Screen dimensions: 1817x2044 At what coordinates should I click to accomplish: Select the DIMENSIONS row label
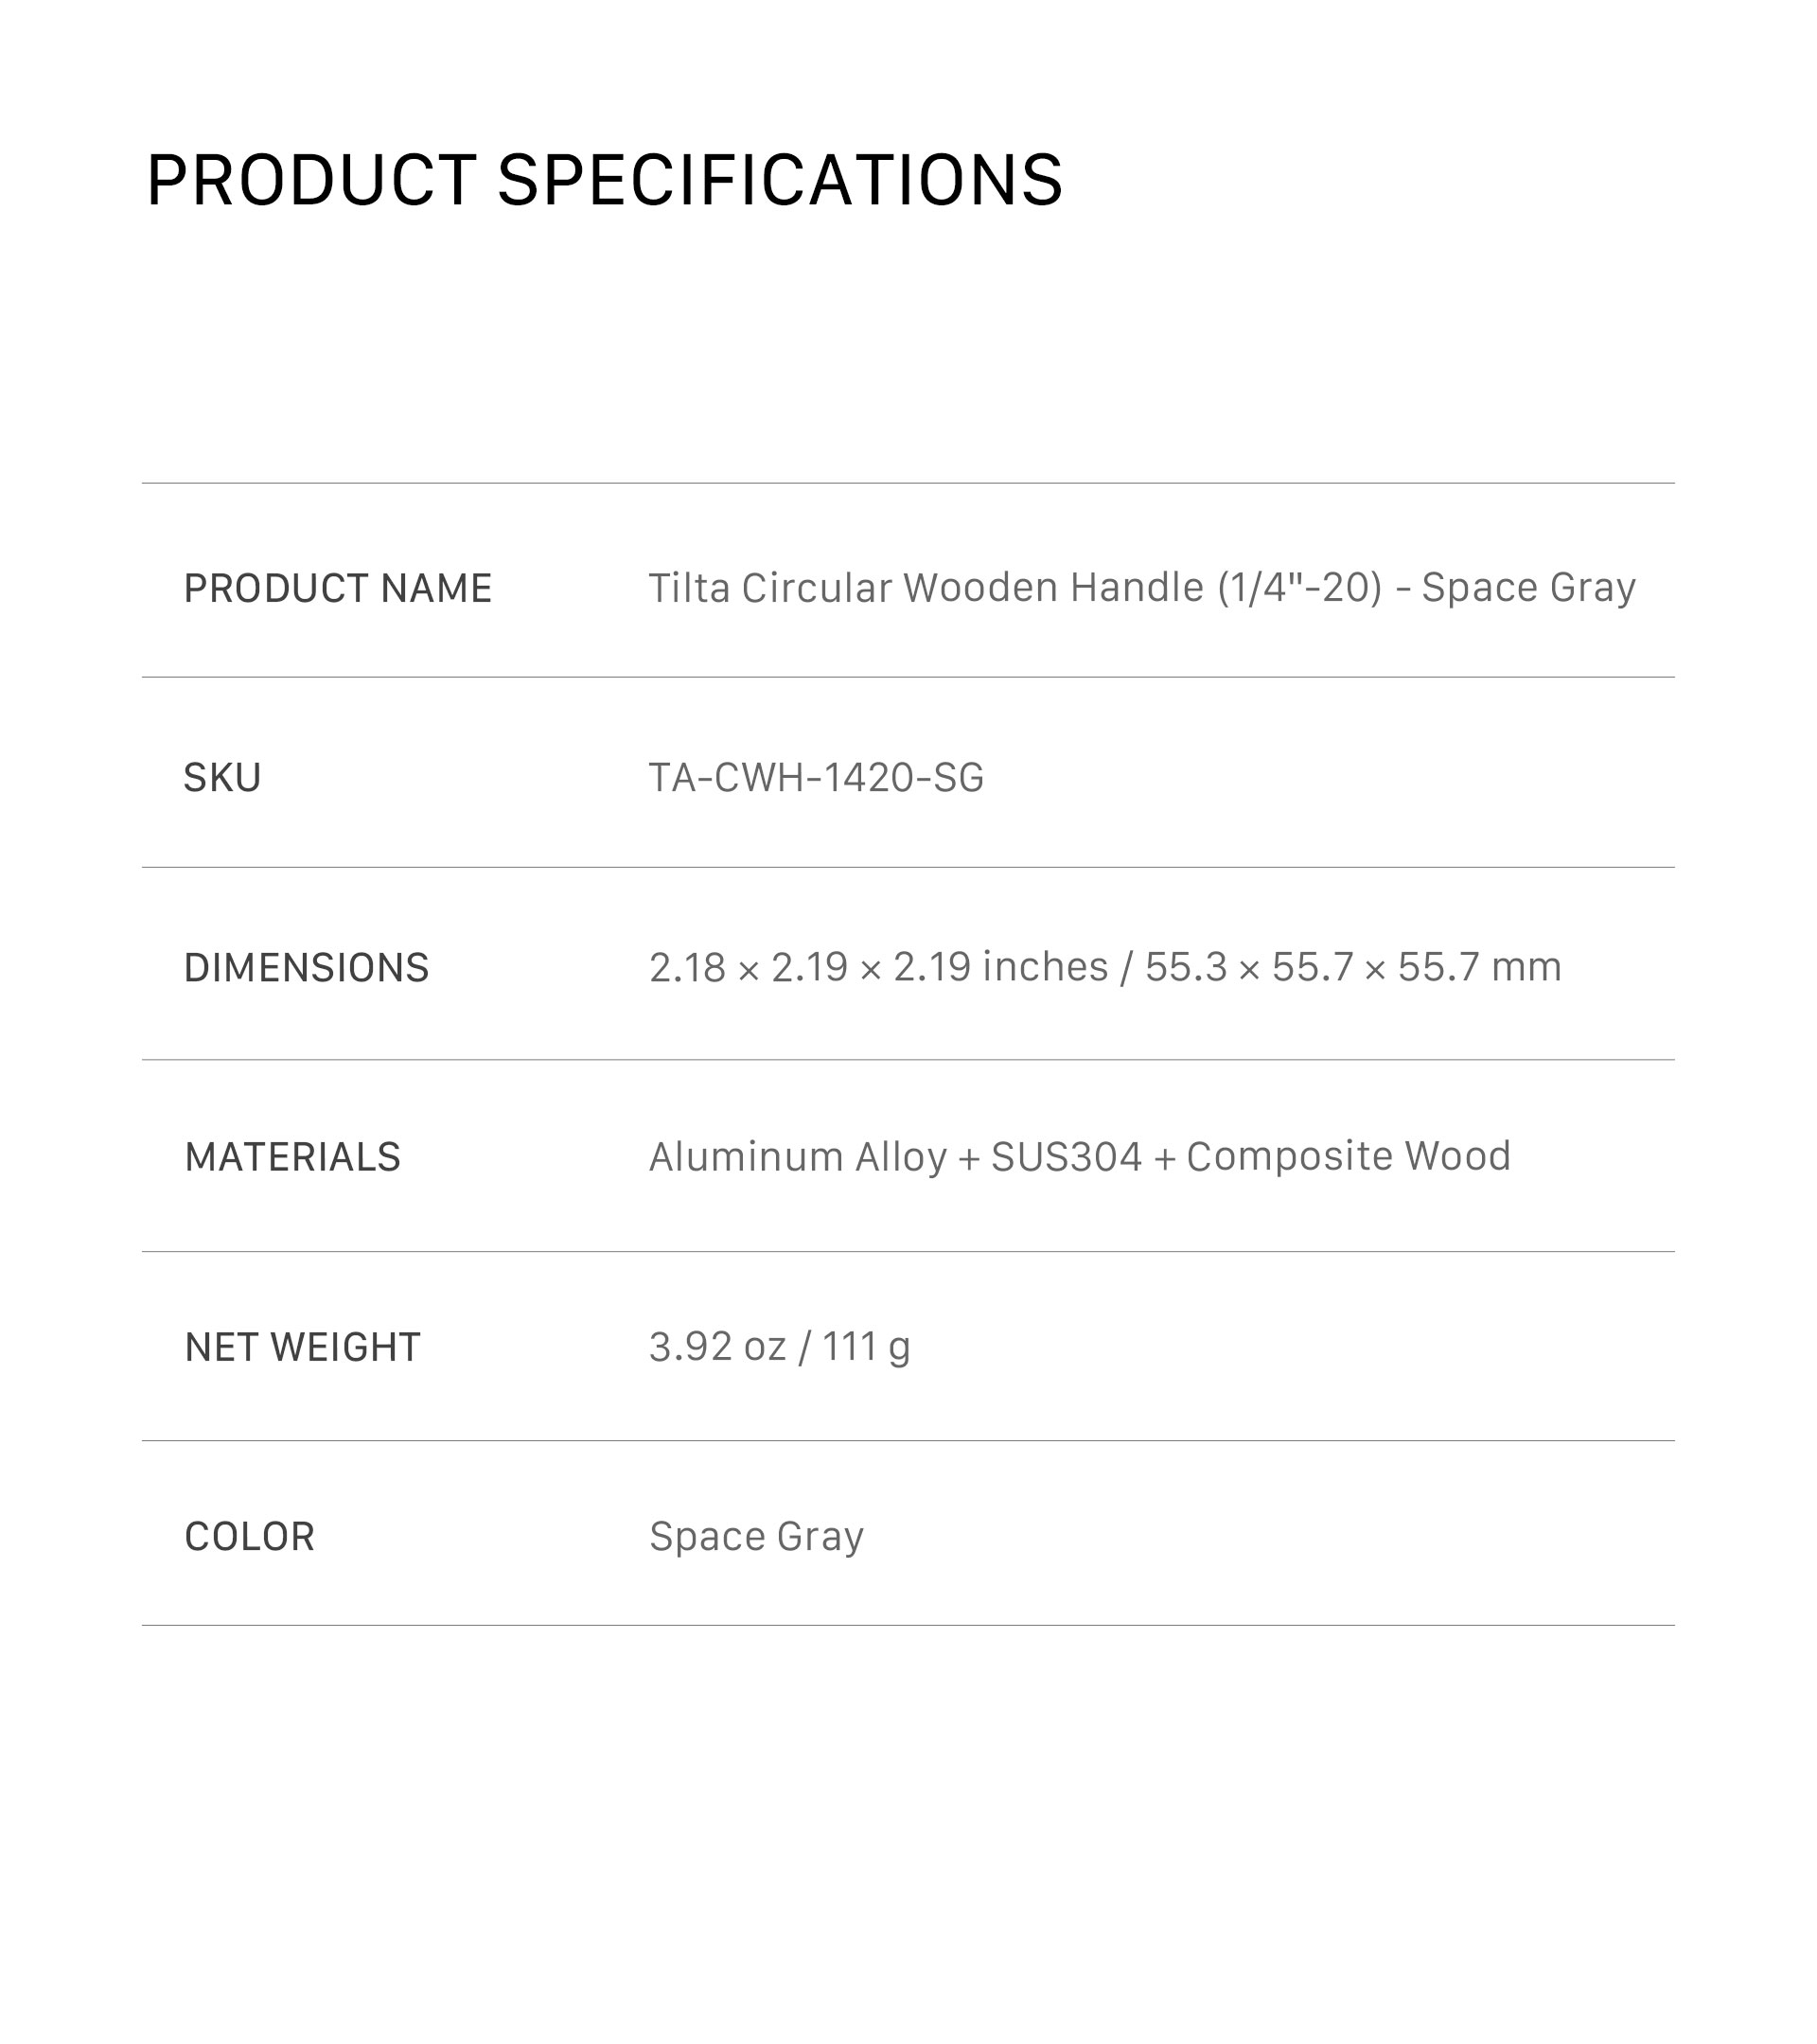[306, 968]
